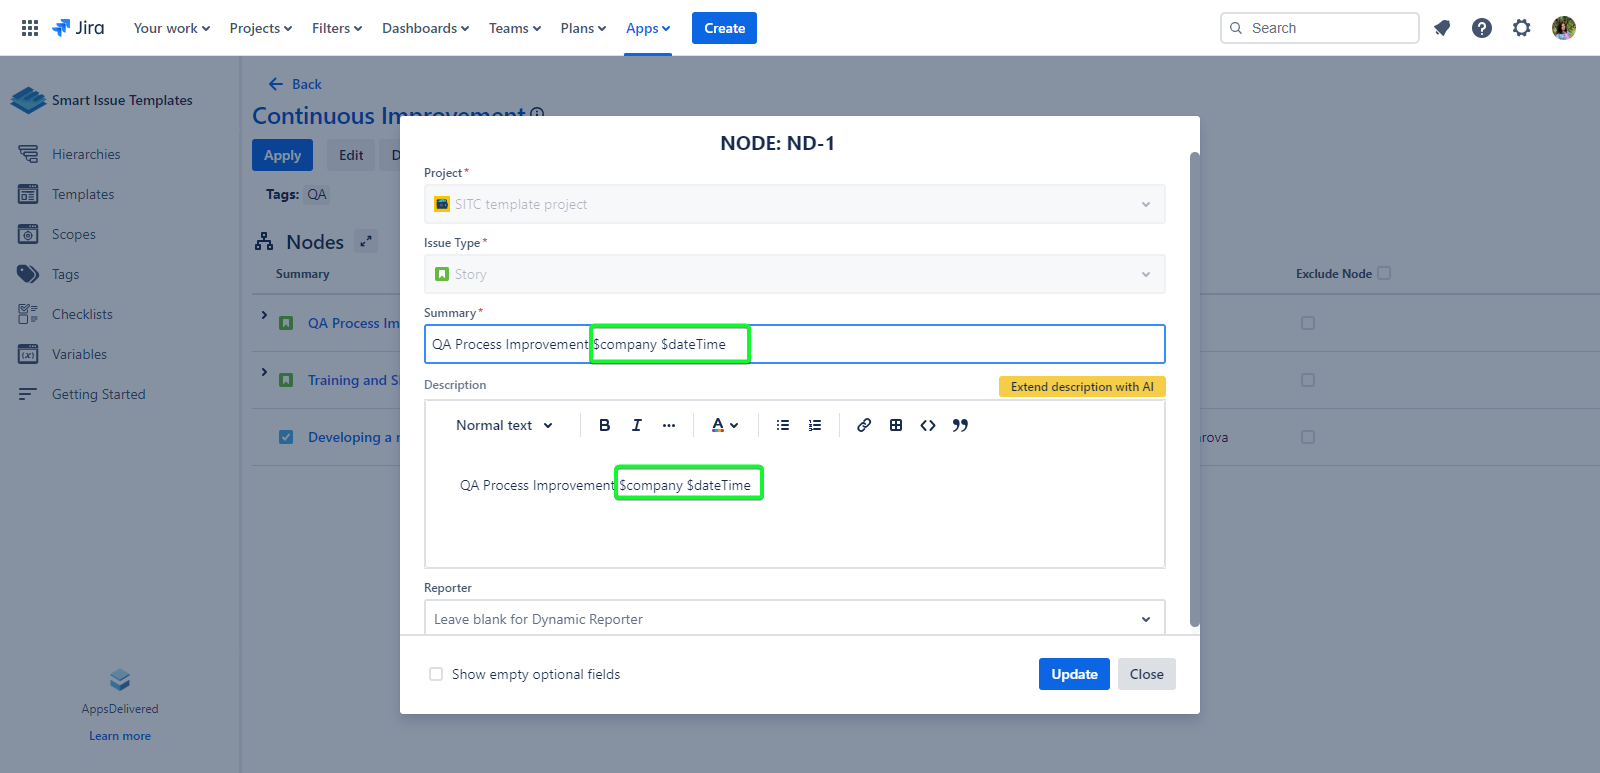Image resolution: width=1600 pixels, height=773 pixels.
Task: Open the Jira notifications bell
Action: point(1441,28)
